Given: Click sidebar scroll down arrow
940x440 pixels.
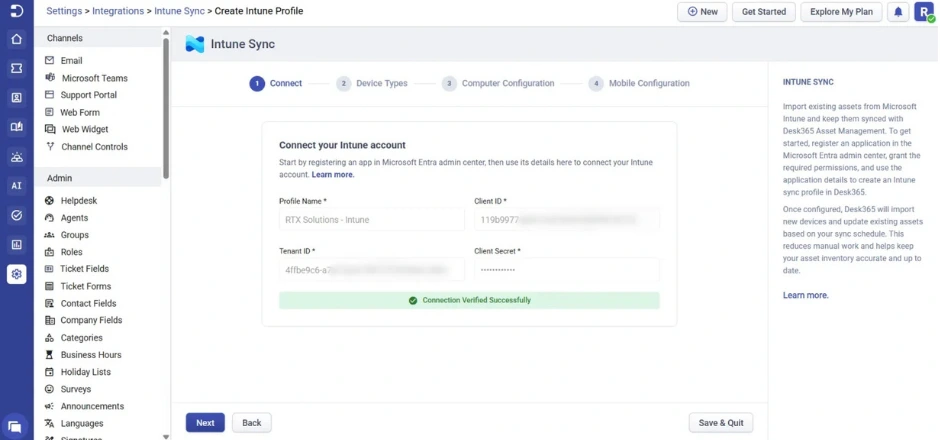Looking at the screenshot, I should pyautogui.click(x=166, y=436).
